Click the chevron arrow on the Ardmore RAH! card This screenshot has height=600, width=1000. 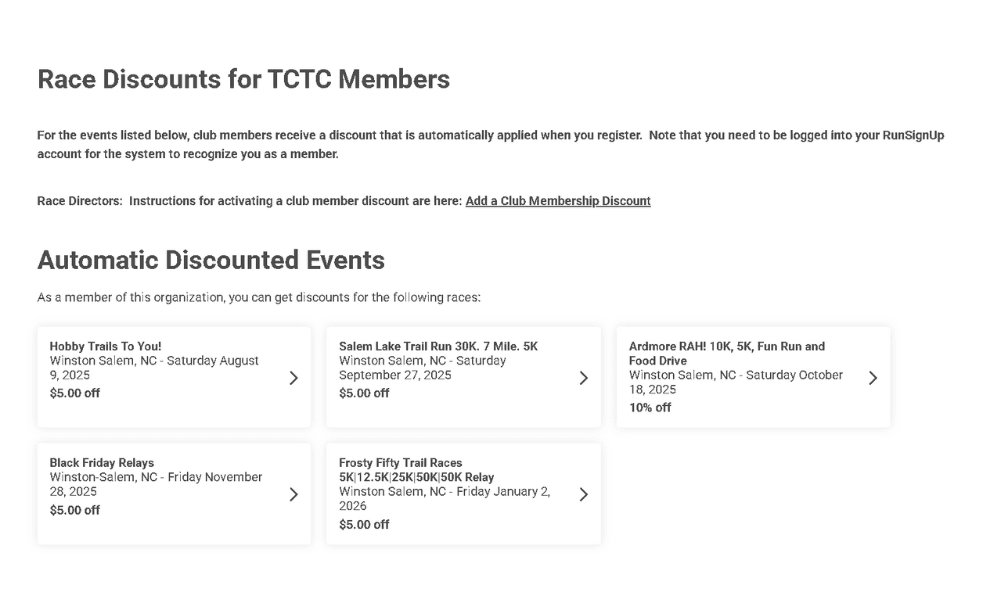tap(872, 378)
